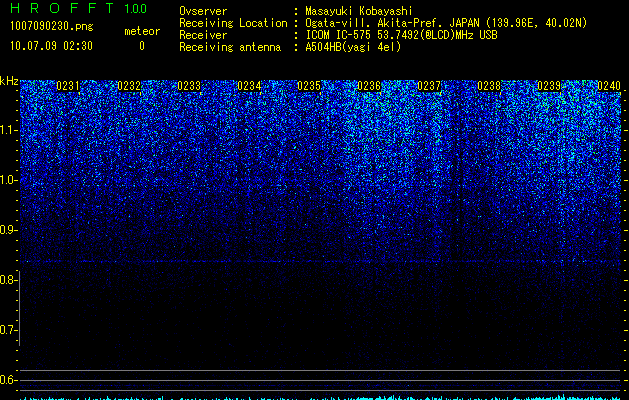629x400 pixels.
Task: Click the 0236 time marker
Action: point(369,86)
